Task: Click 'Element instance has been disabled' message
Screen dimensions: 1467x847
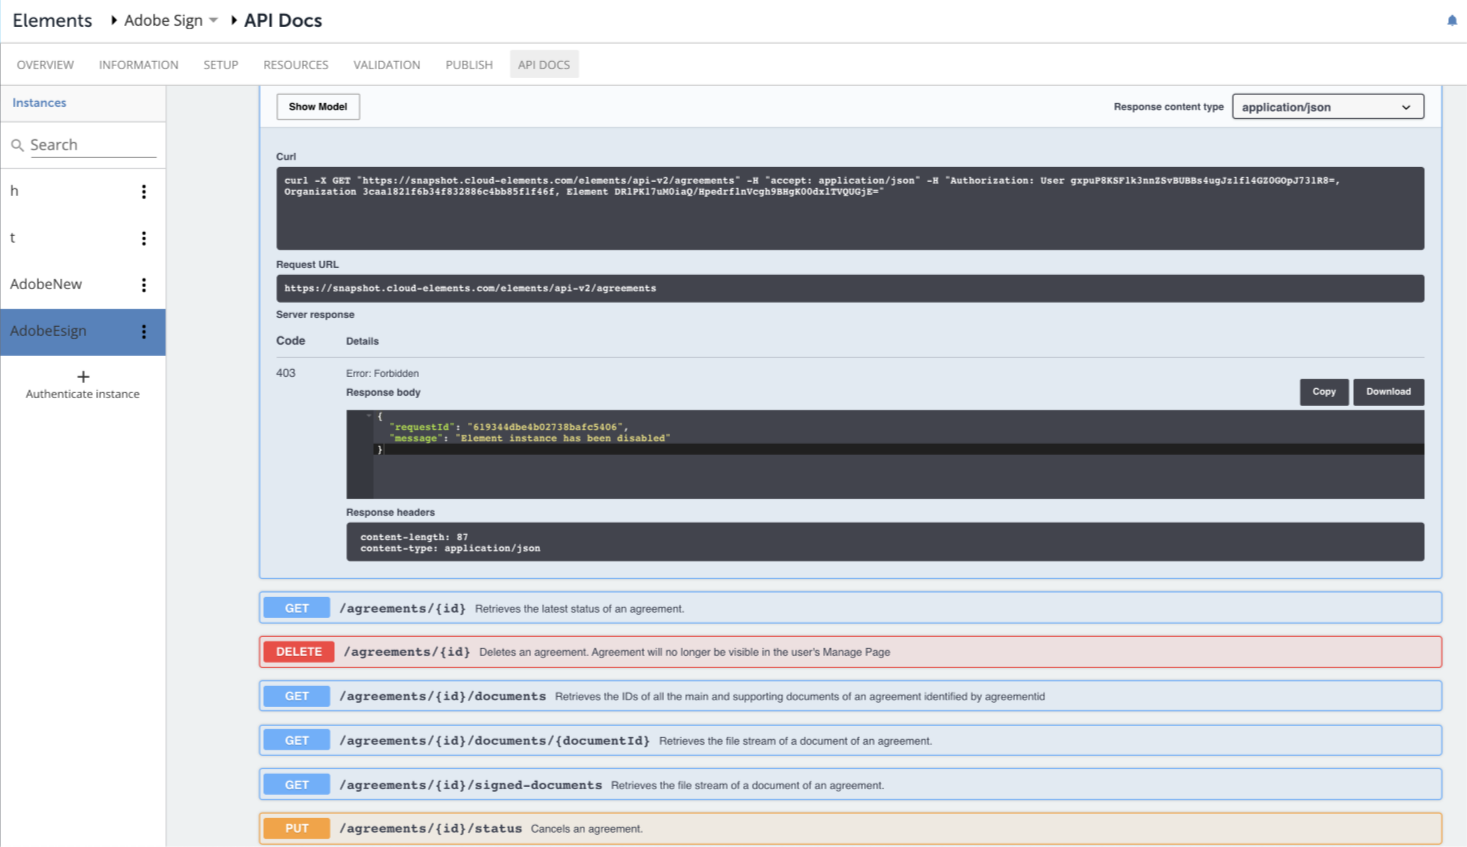Action: 565,438
